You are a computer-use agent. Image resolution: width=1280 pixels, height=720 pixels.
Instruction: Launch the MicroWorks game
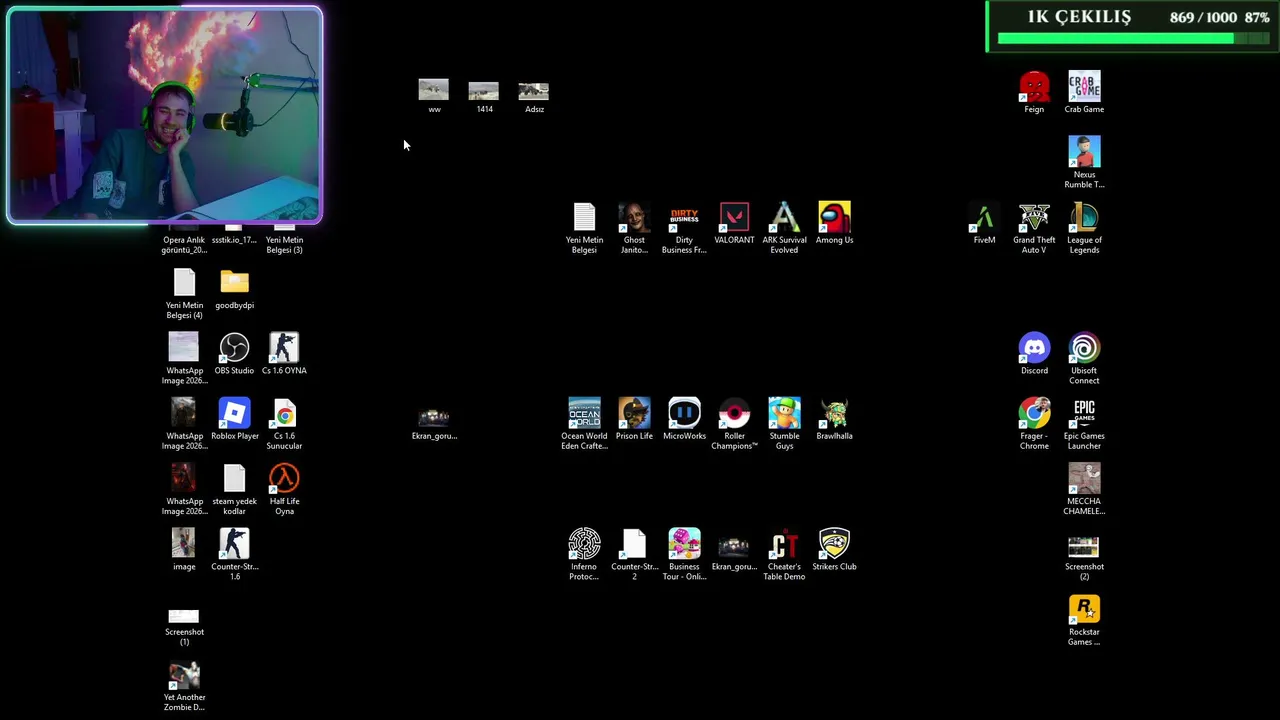(684, 414)
